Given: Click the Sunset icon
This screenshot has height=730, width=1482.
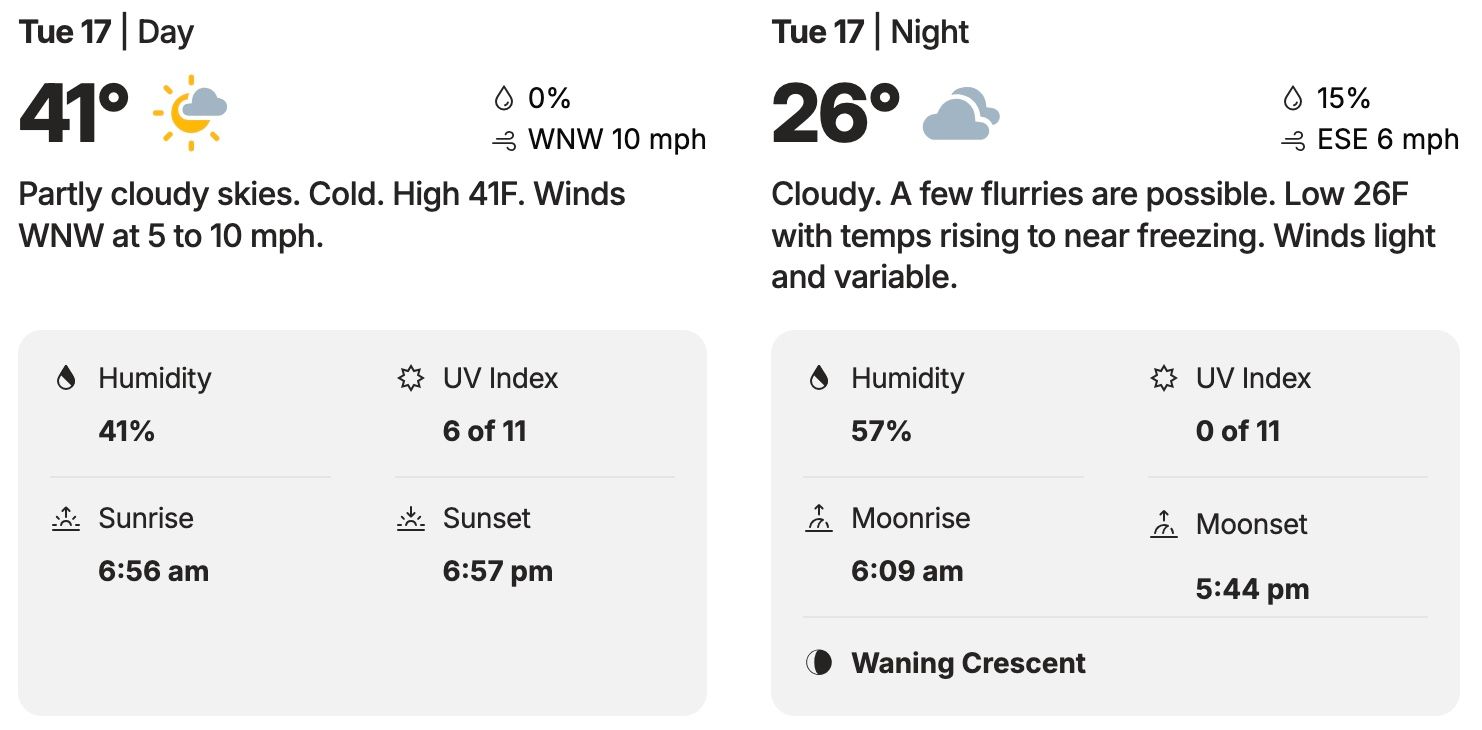Looking at the screenshot, I should coord(411,518).
